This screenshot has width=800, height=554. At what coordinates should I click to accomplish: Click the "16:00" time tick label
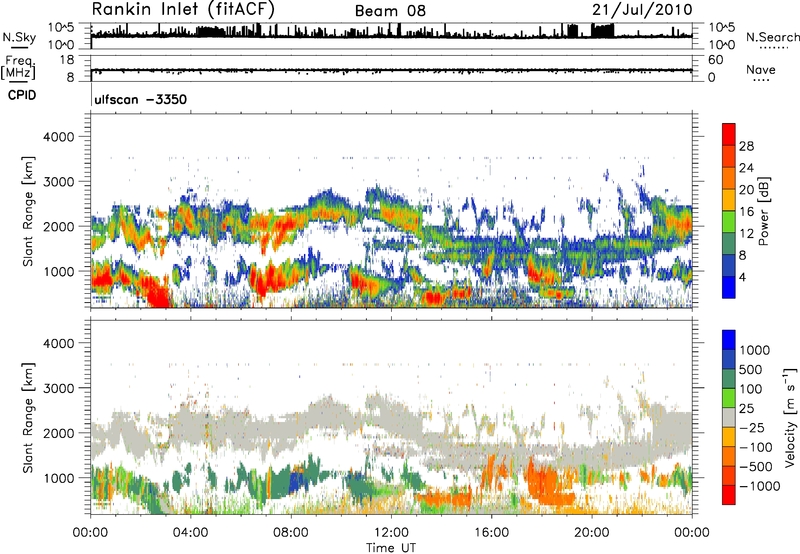coord(491,533)
